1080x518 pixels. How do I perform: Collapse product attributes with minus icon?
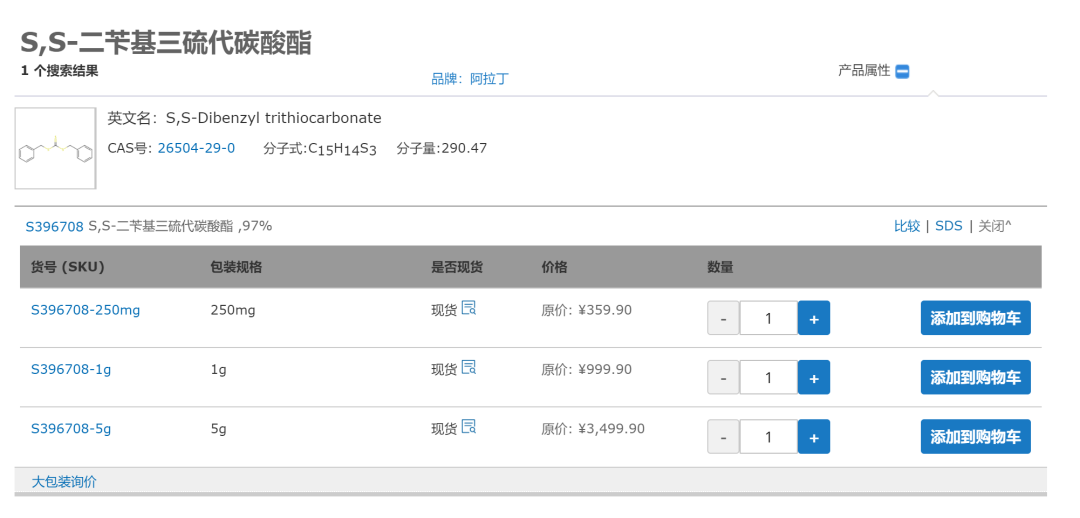(902, 71)
